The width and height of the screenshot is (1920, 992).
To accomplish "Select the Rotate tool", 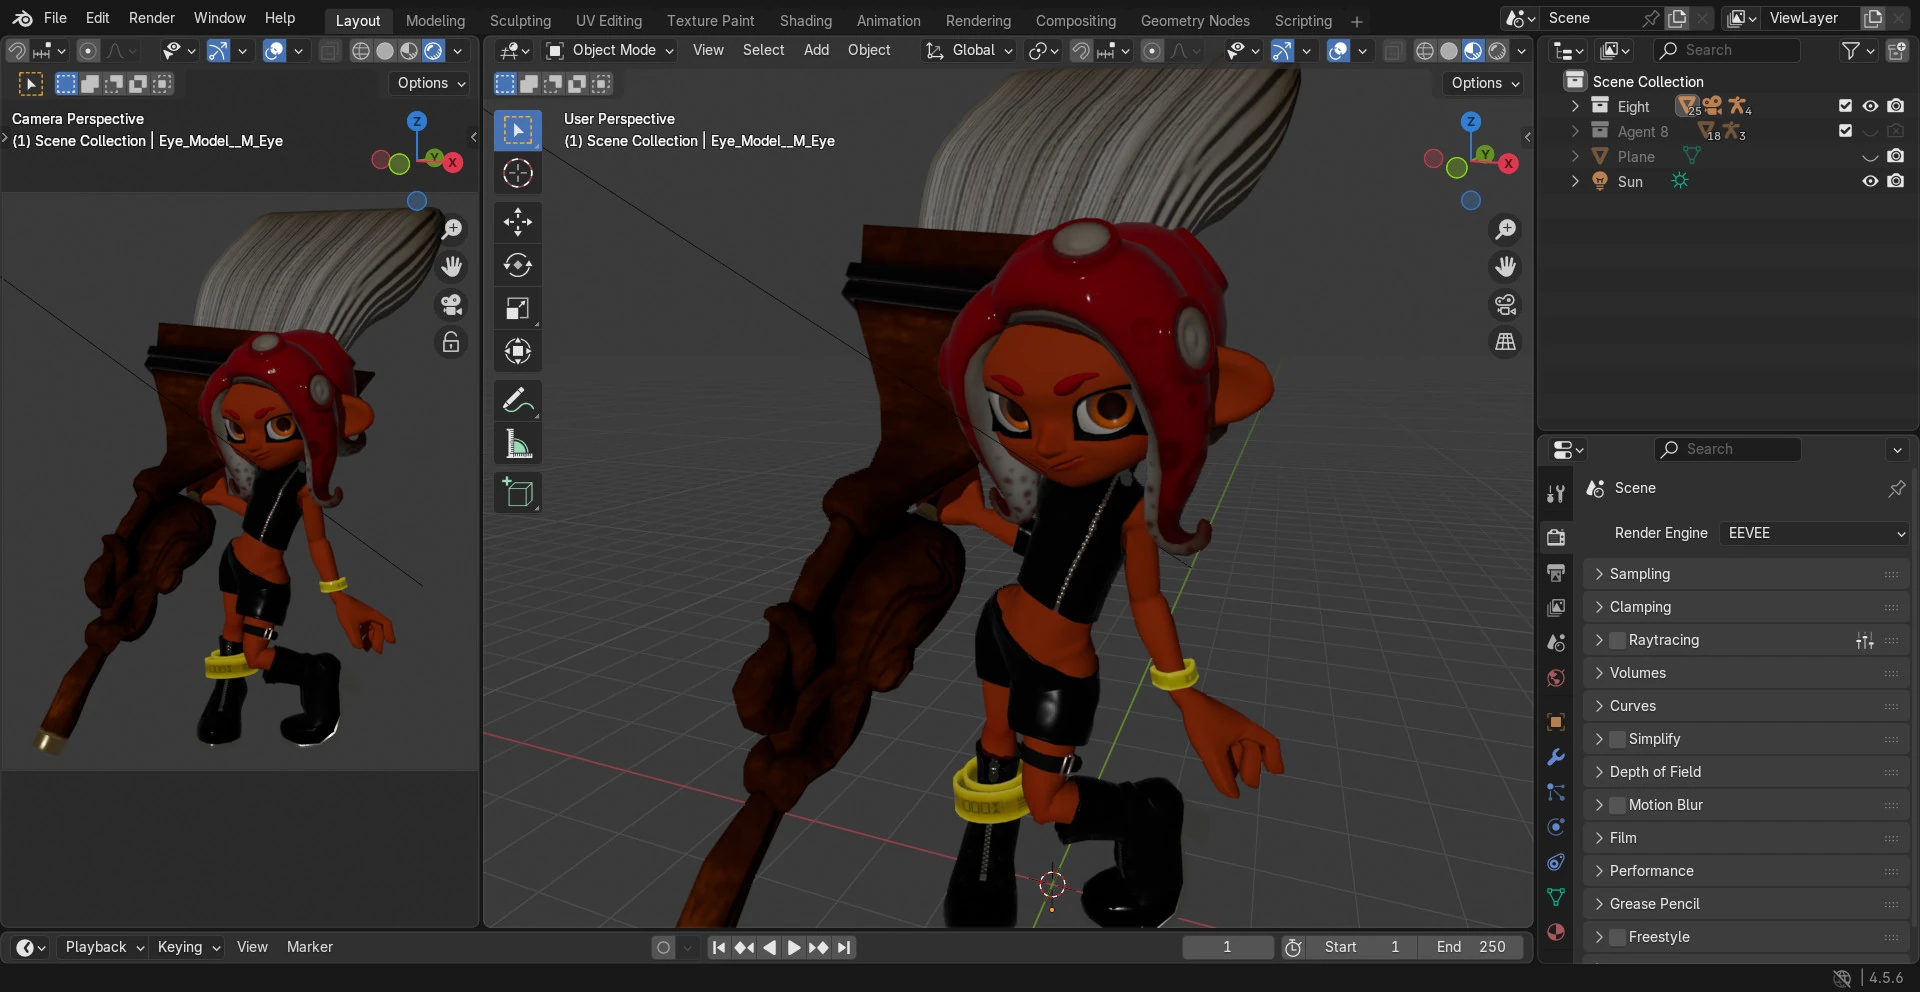I will [517, 265].
